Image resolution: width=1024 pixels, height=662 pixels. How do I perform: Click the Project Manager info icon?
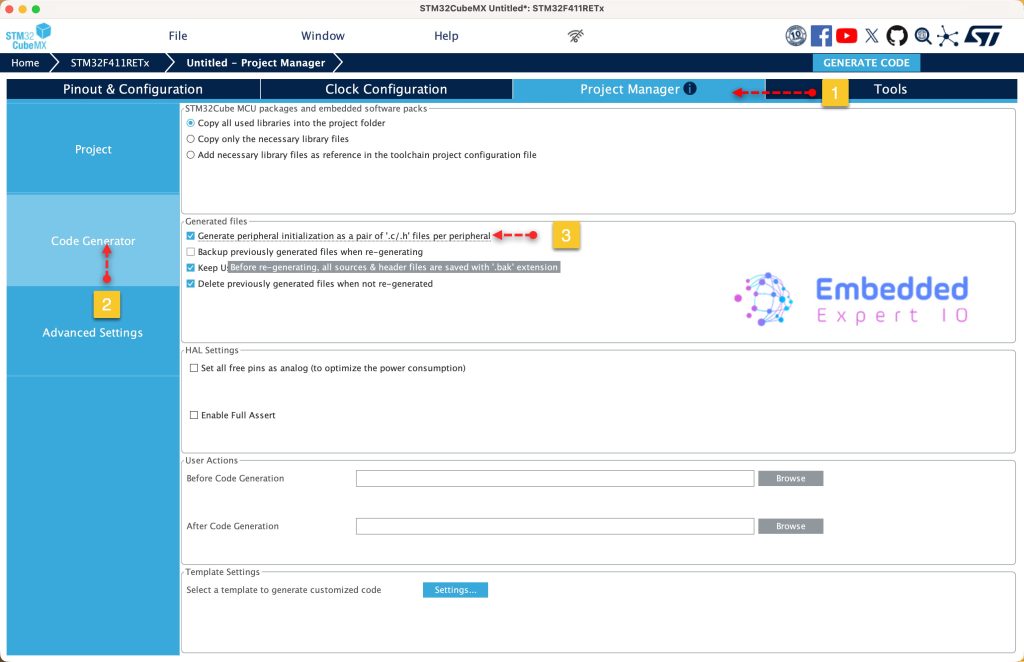[x=690, y=89]
